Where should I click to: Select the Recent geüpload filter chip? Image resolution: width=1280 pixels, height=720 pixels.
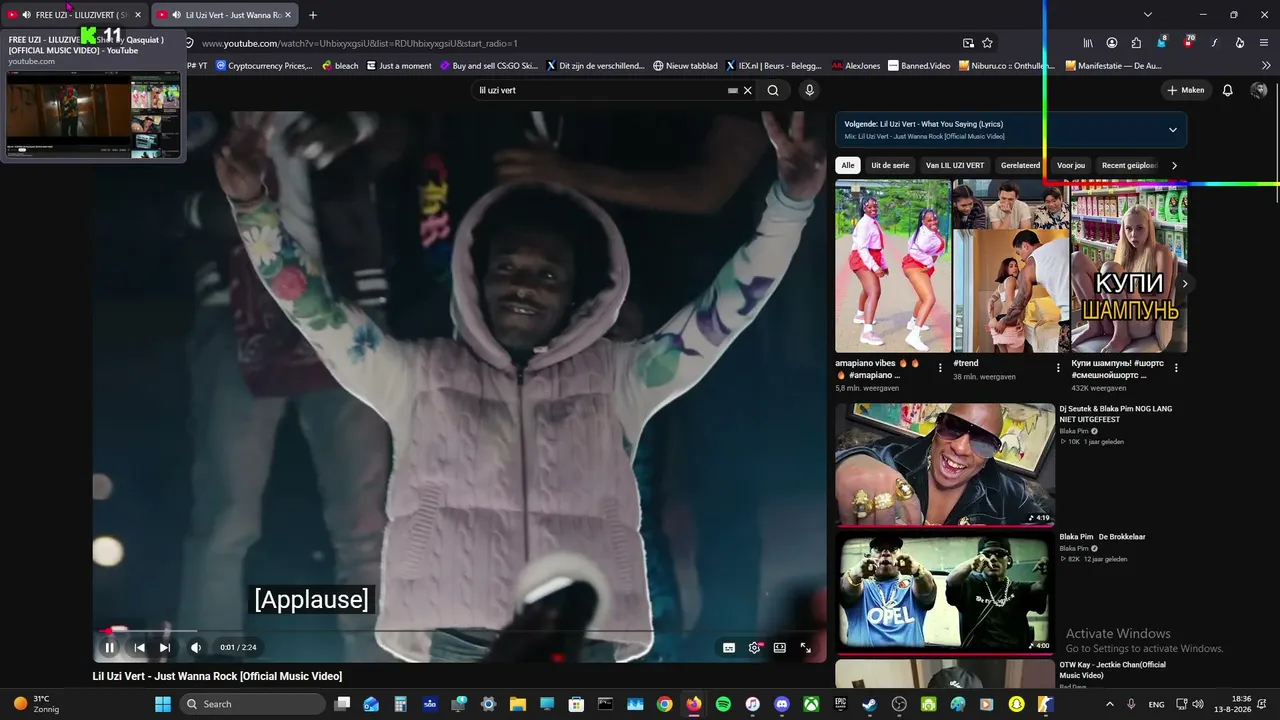[1130, 165]
